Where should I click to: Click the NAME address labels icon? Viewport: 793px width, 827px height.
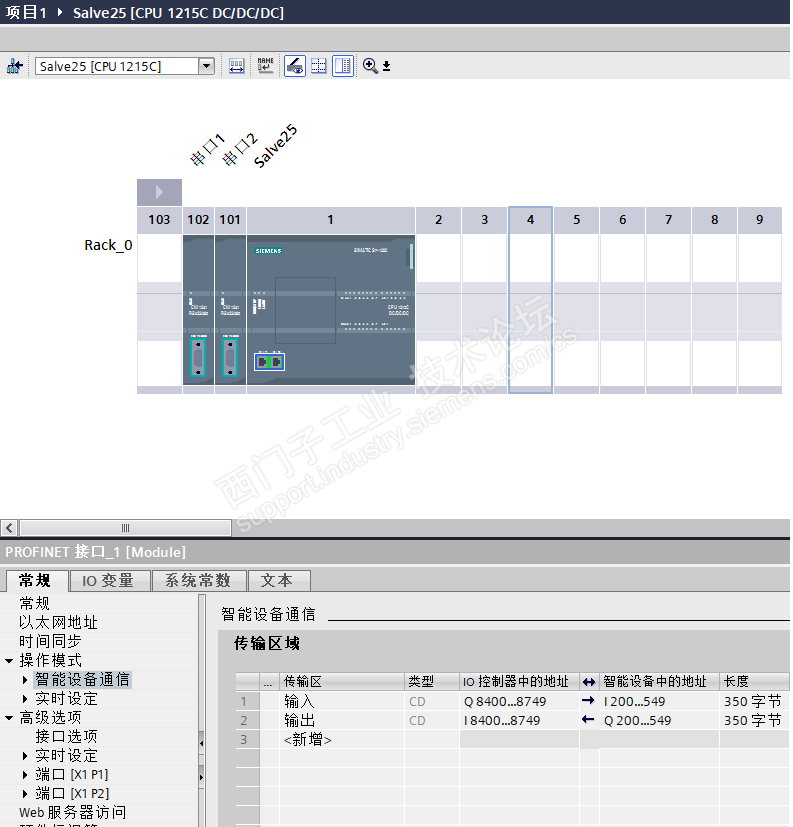tap(265, 66)
